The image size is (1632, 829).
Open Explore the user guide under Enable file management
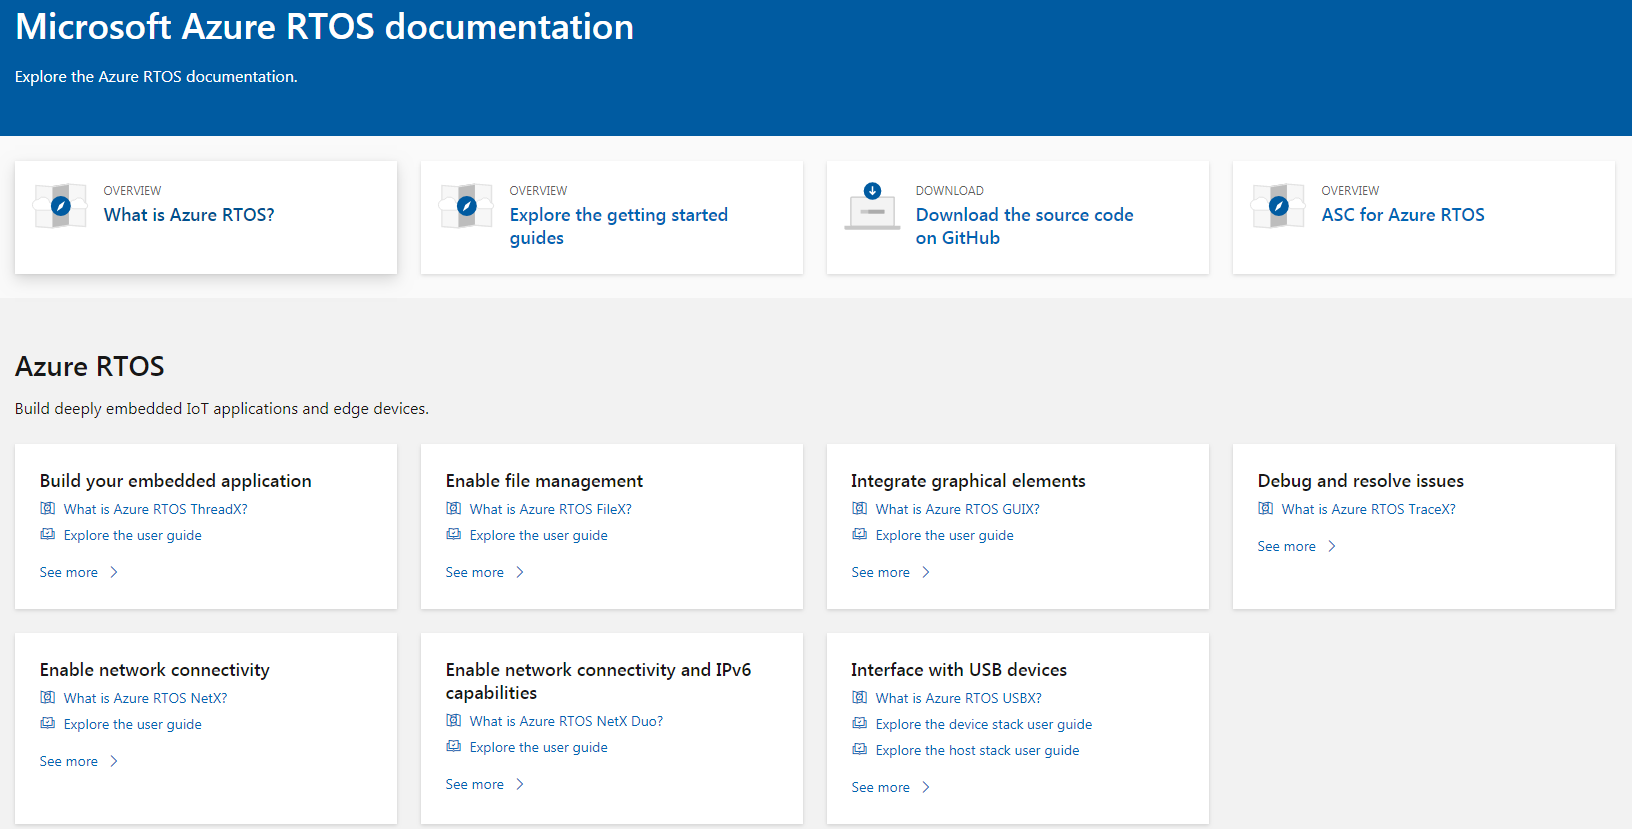coord(539,535)
